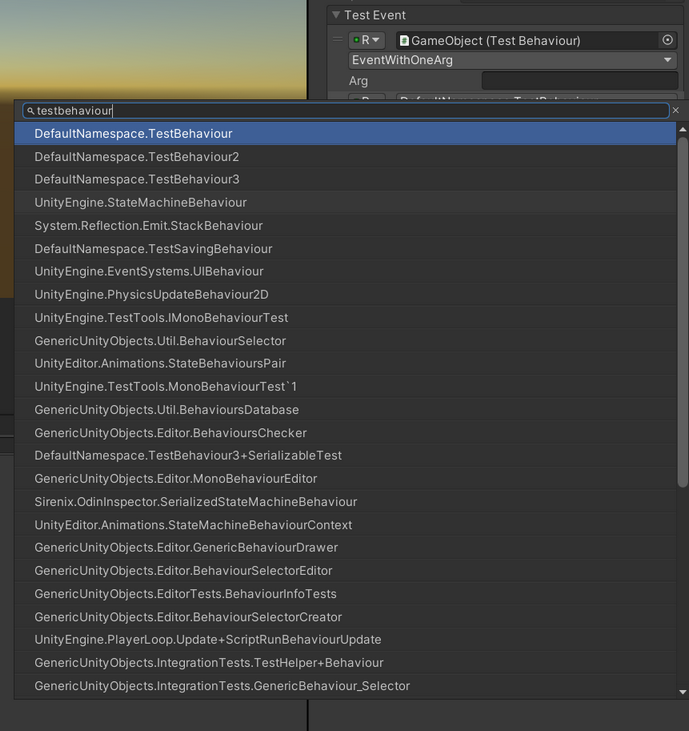Select UnityEditor.Animations.StateBehavioursPair
689x731 pixels.
tap(345, 364)
